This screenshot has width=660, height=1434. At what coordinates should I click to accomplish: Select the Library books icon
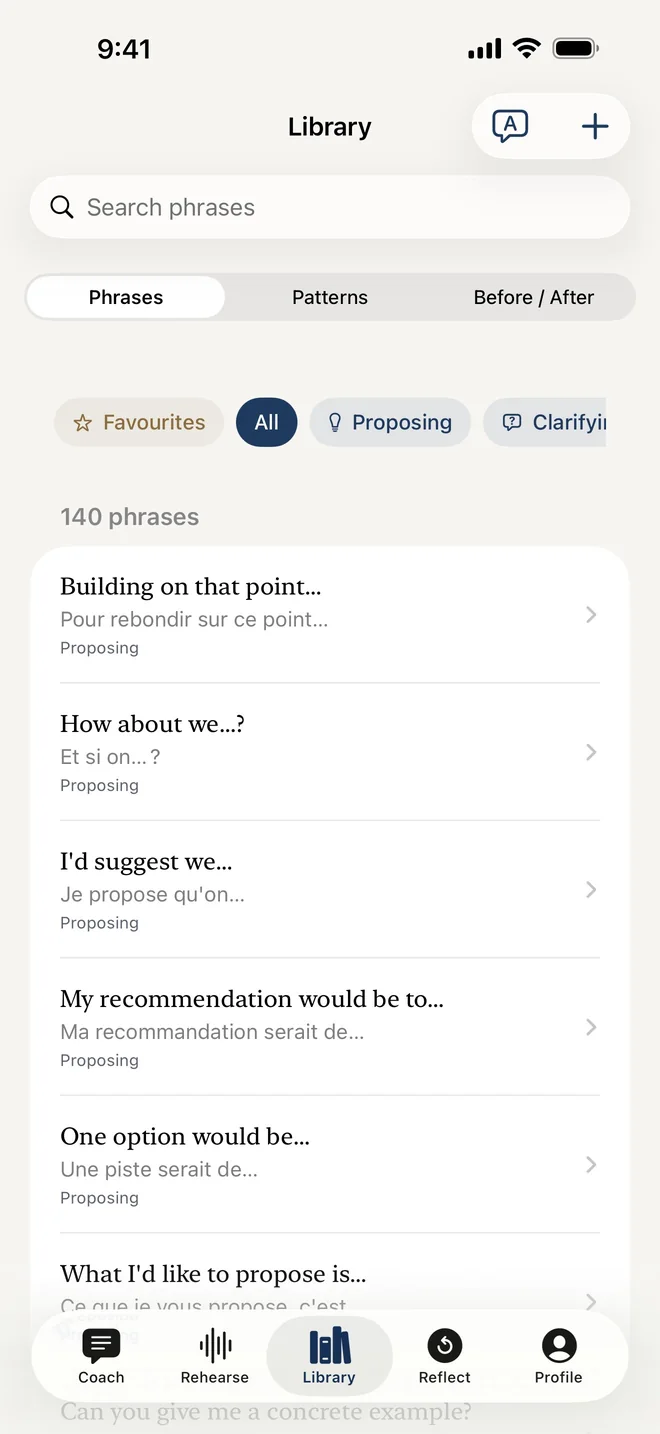pyautogui.click(x=329, y=1346)
